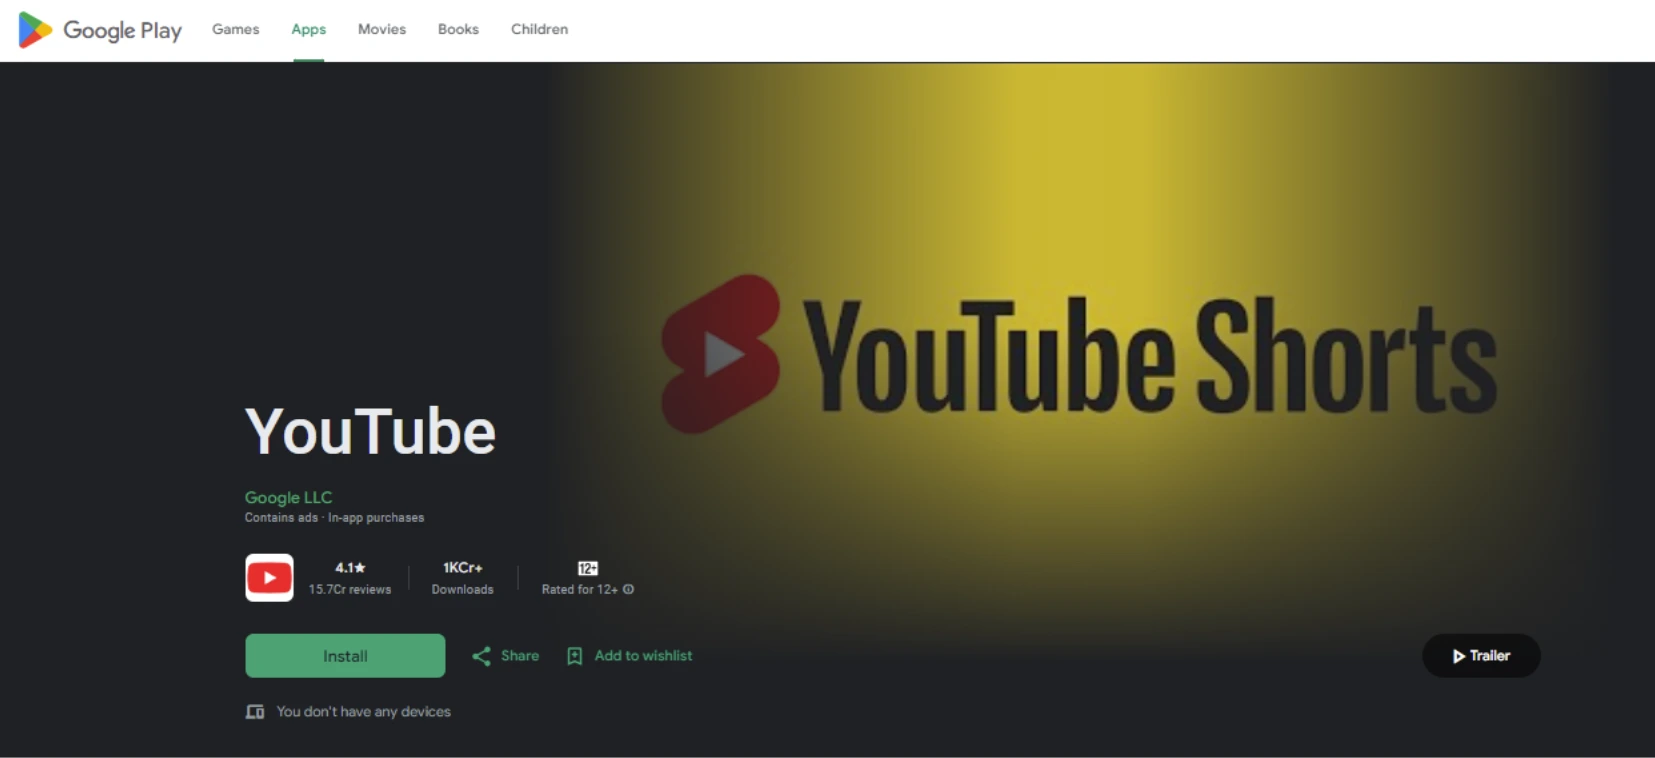Add YouTube to wishlist

tap(643, 655)
